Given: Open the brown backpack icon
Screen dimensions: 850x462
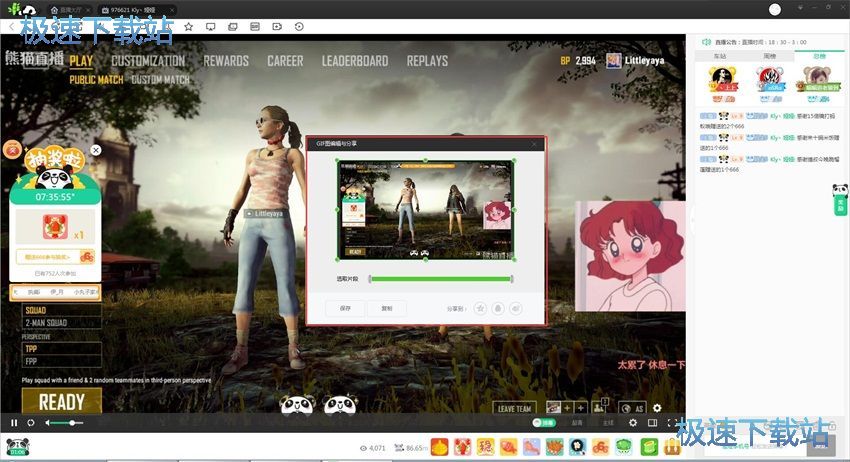Looking at the screenshot, I should coord(672,447).
